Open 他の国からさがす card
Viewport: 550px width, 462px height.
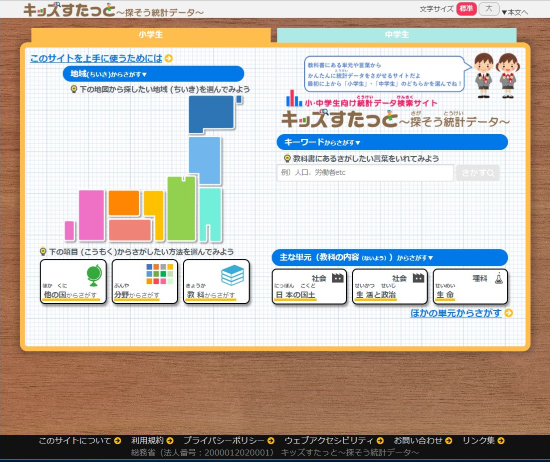tap(73, 281)
